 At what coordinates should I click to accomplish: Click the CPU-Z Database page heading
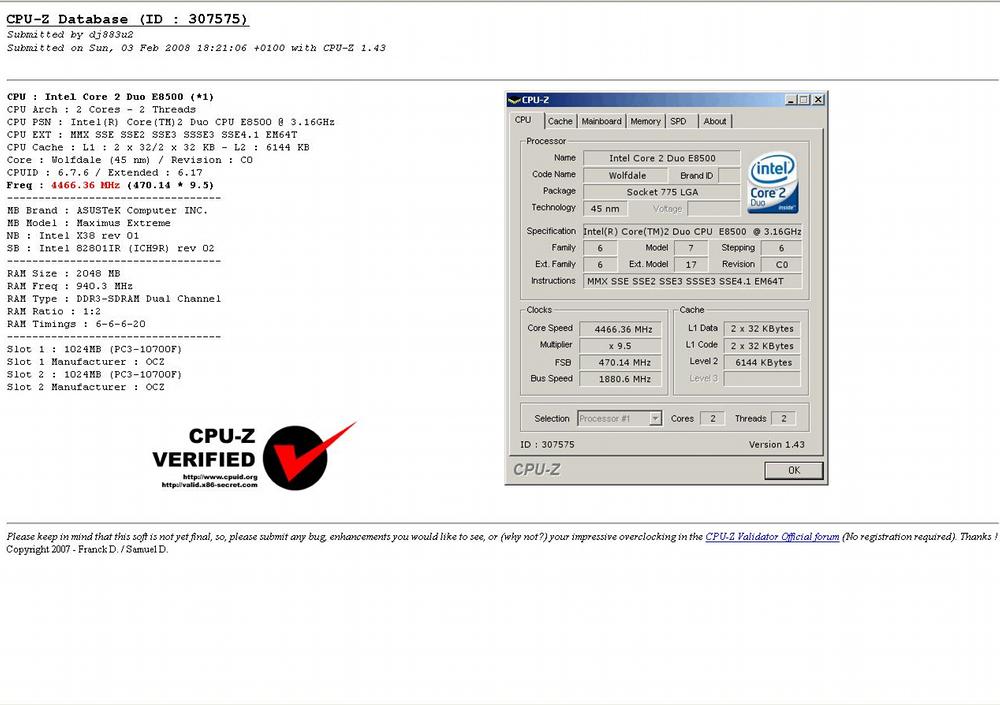(127, 19)
